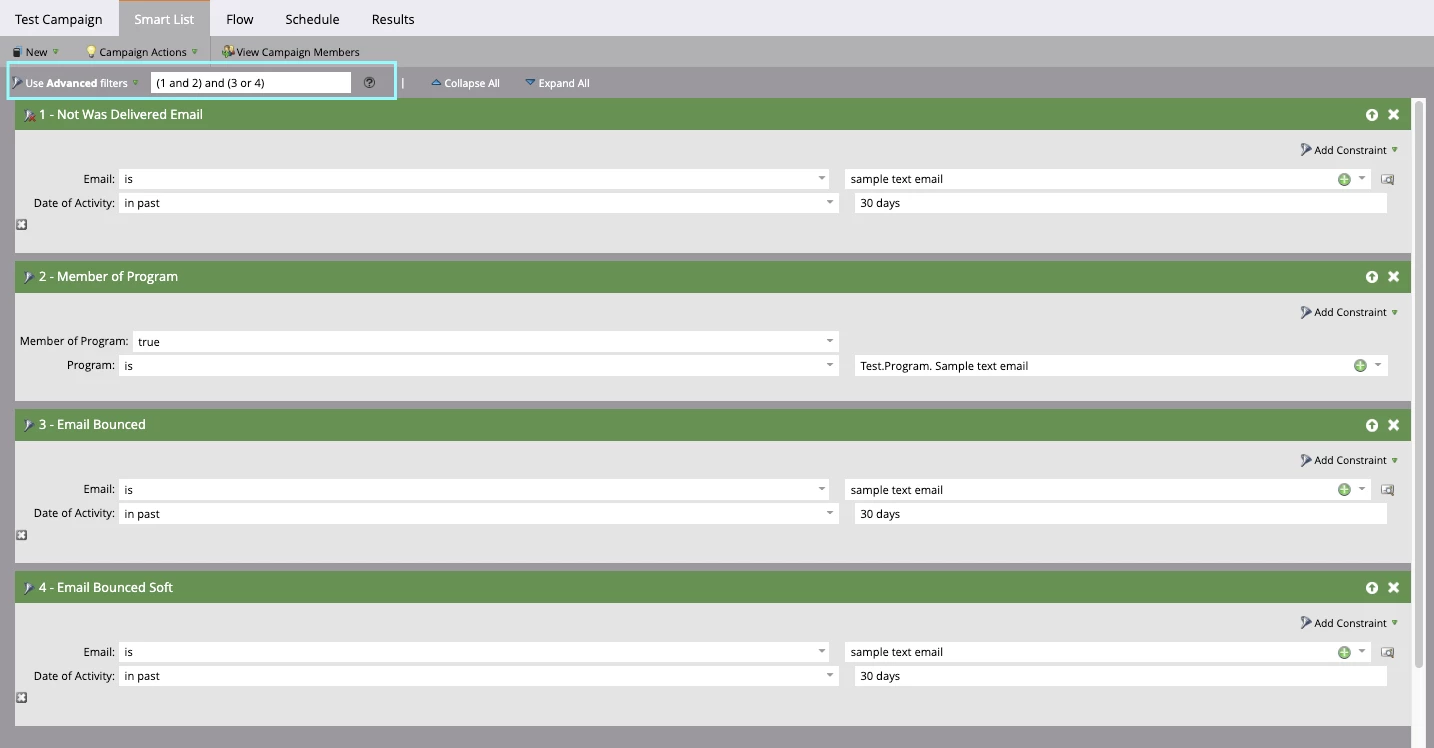Image resolution: width=1434 pixels, height=748 pixels.
Task: Add Constraint to Email Bounced filter
Action: [1349, 460]
